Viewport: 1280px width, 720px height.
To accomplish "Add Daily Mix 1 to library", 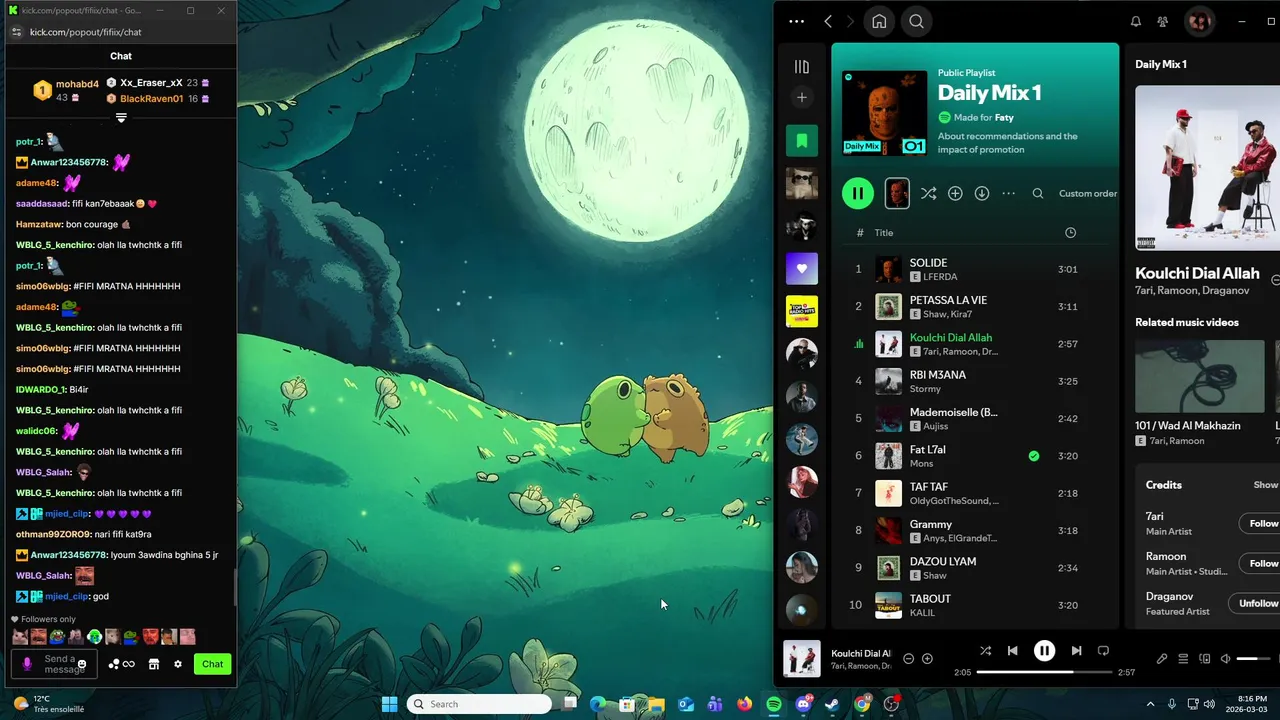I will (x=955, y=193).
